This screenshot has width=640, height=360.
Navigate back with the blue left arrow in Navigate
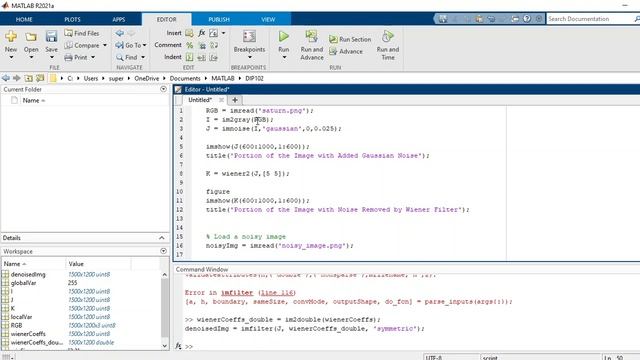[x=120, y=33]
